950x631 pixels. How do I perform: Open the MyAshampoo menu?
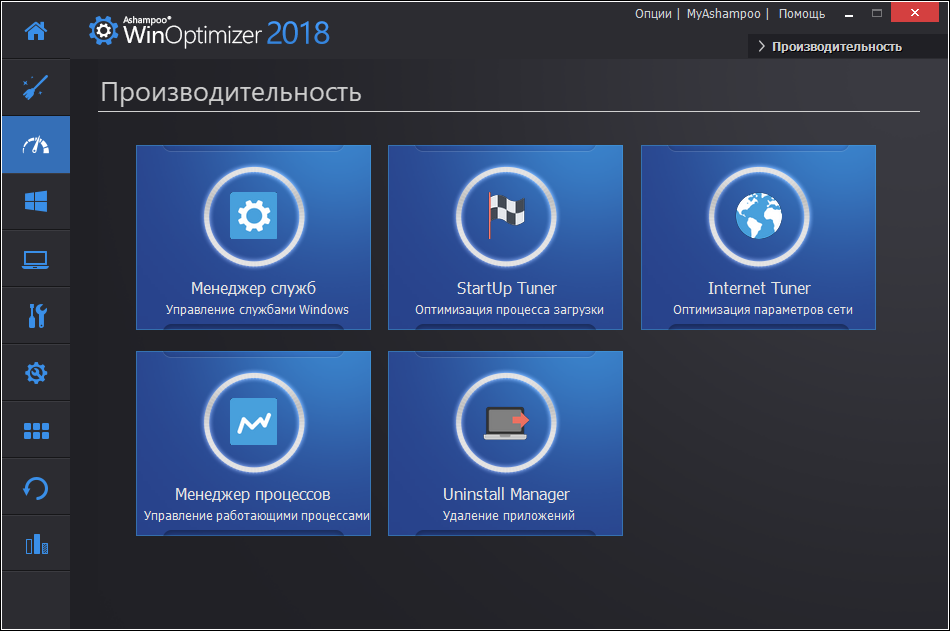point(723,13)
